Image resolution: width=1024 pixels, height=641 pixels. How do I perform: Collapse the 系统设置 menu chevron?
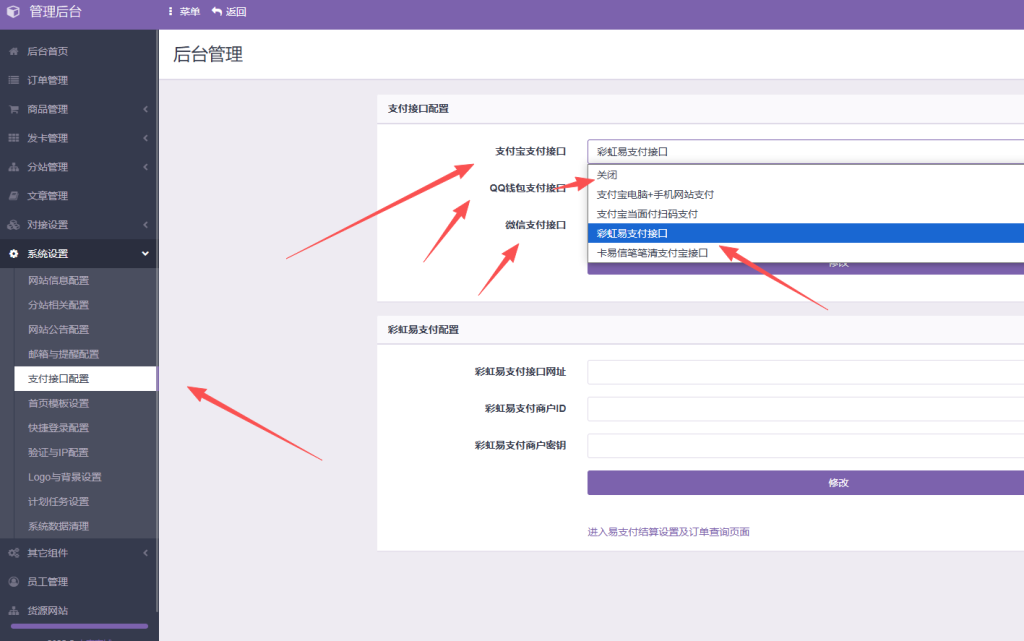tap(145, 254)
